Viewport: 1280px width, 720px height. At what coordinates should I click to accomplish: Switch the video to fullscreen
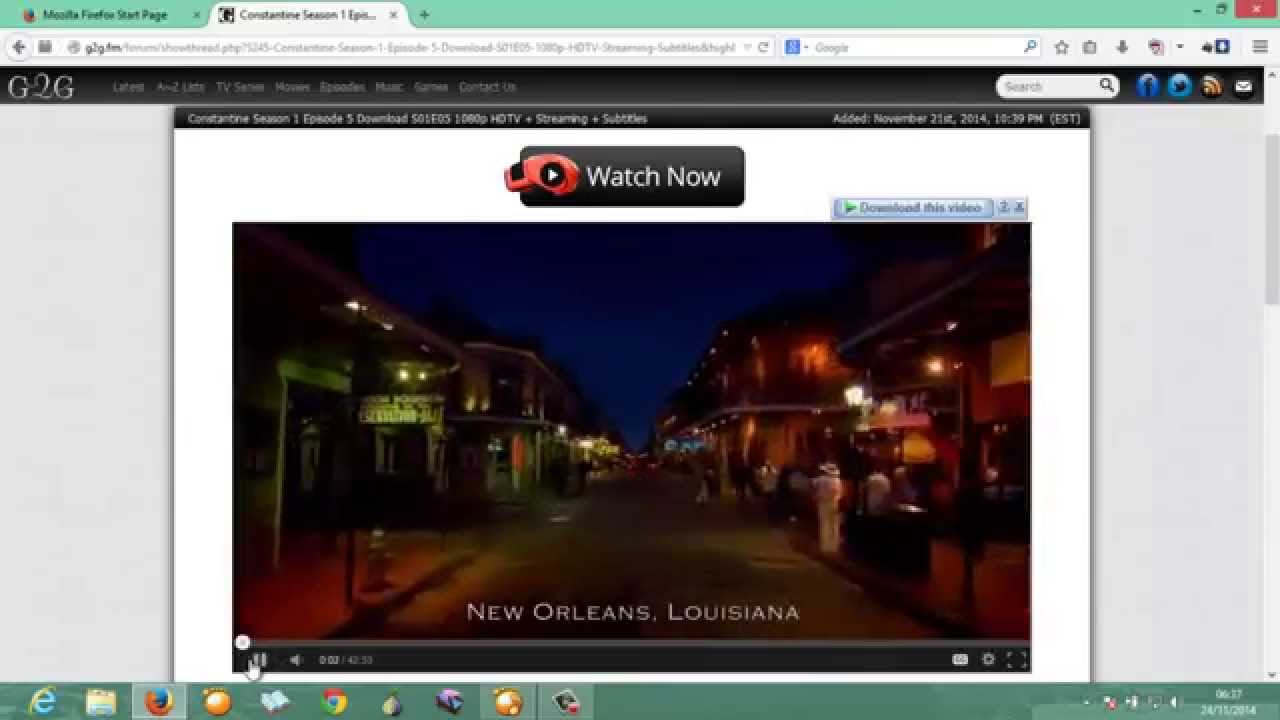pyautogui.click(x=1016, y=659)
